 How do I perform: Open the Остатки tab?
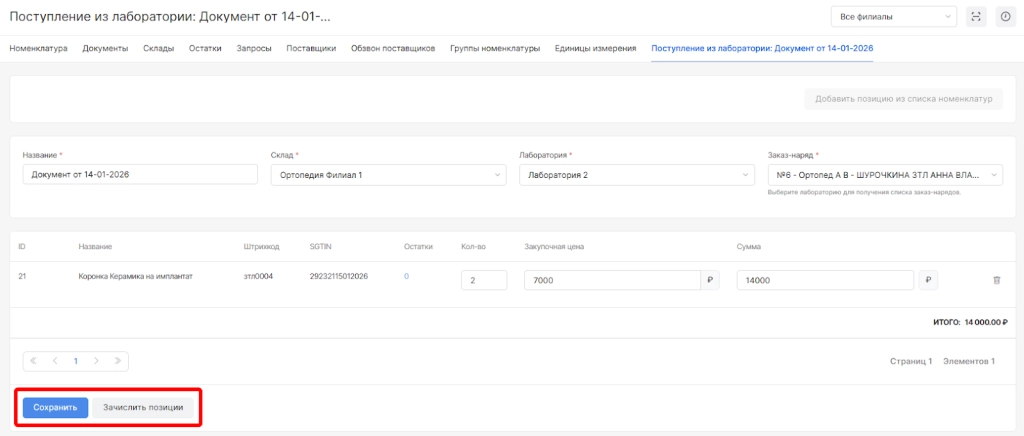point(205,48)
